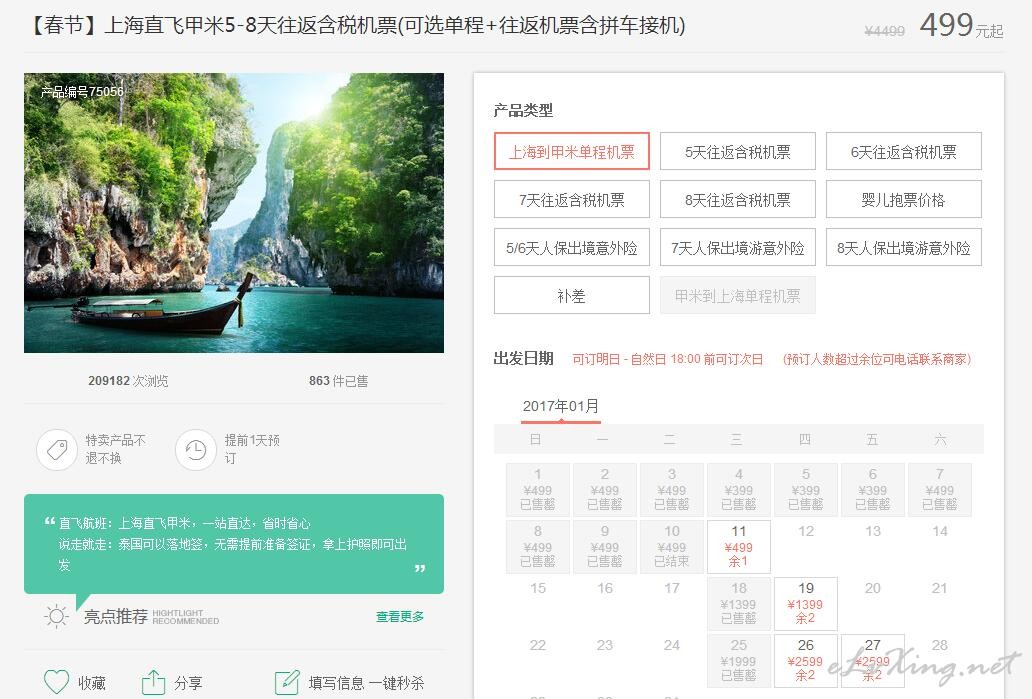Select 6天往返含税机票 option
The width and height of the screenshot is (1032, 699).
904,151
